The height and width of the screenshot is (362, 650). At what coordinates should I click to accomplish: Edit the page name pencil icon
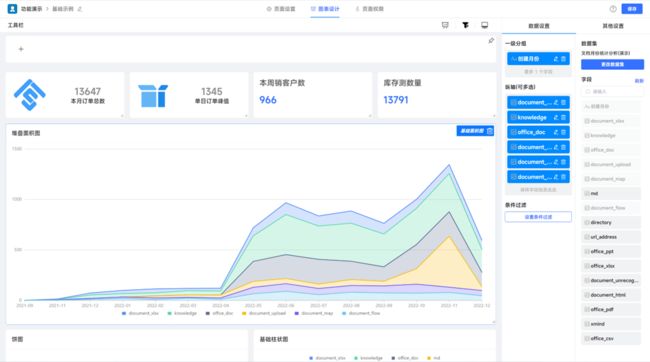click(80, 9)
